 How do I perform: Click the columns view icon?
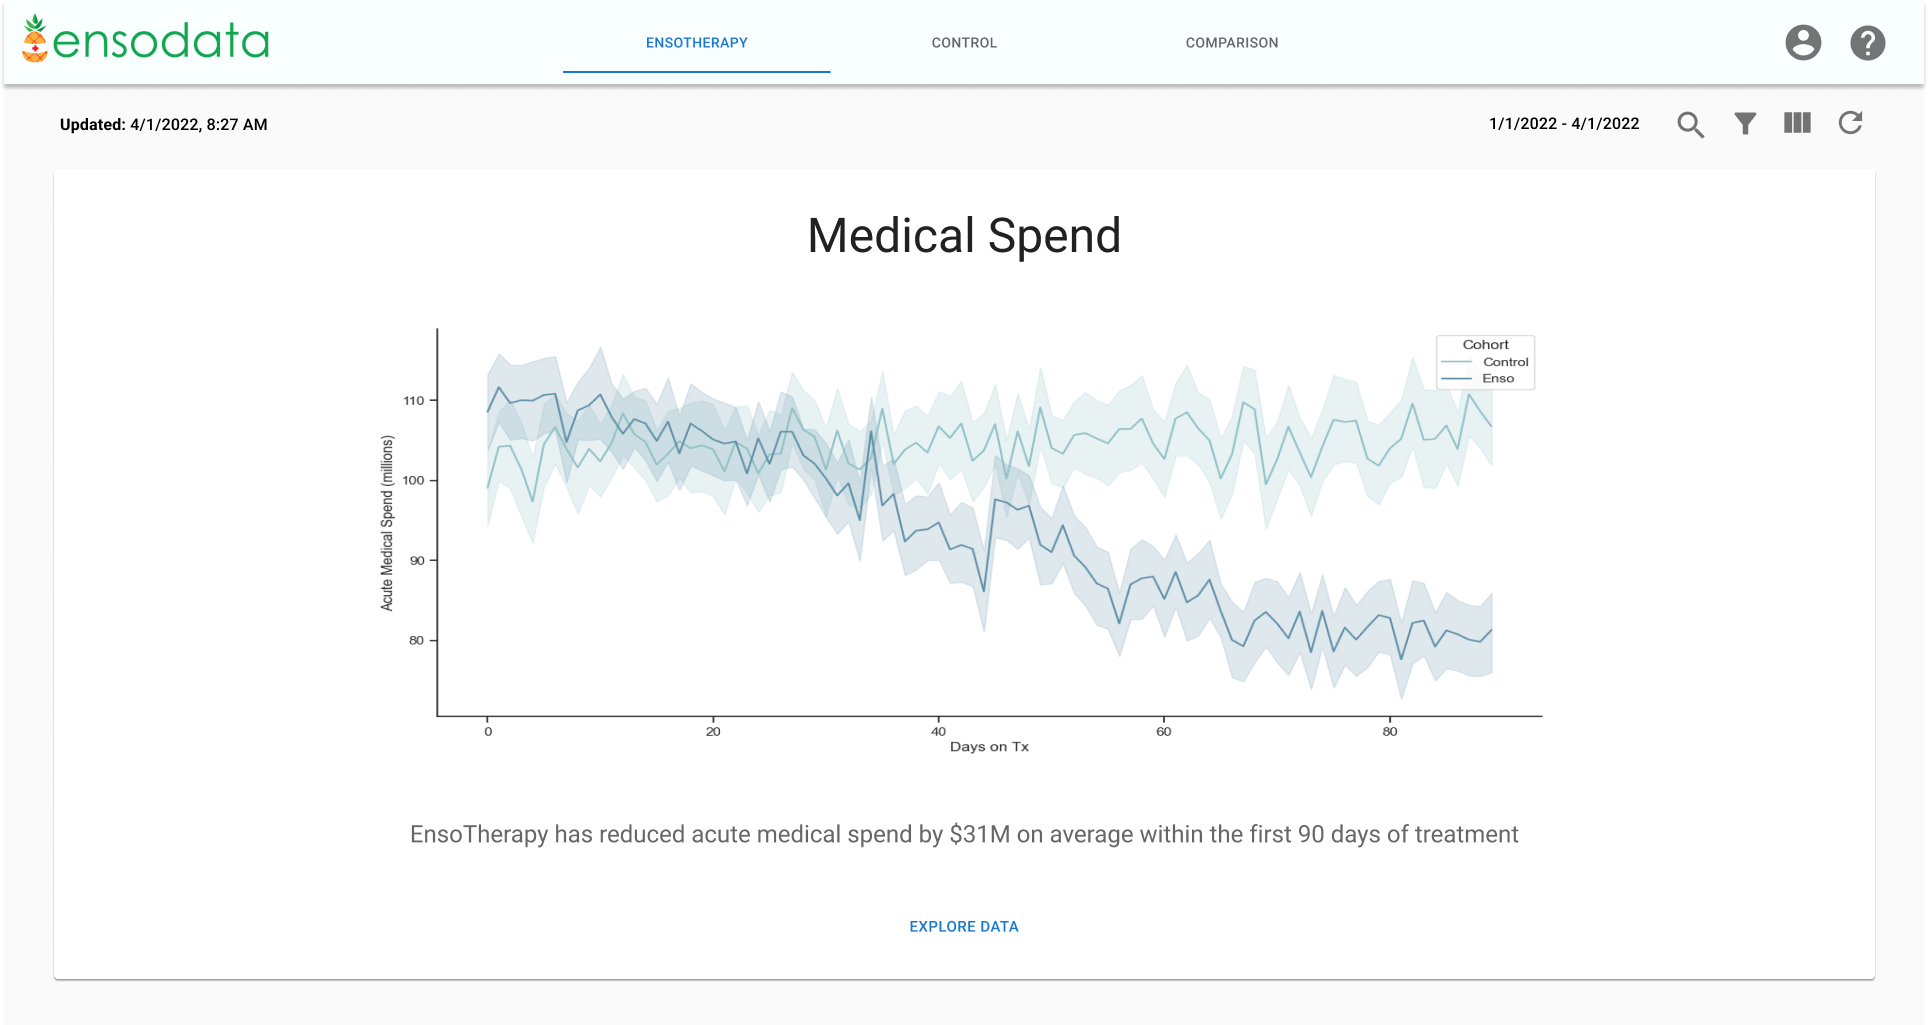1797,123
